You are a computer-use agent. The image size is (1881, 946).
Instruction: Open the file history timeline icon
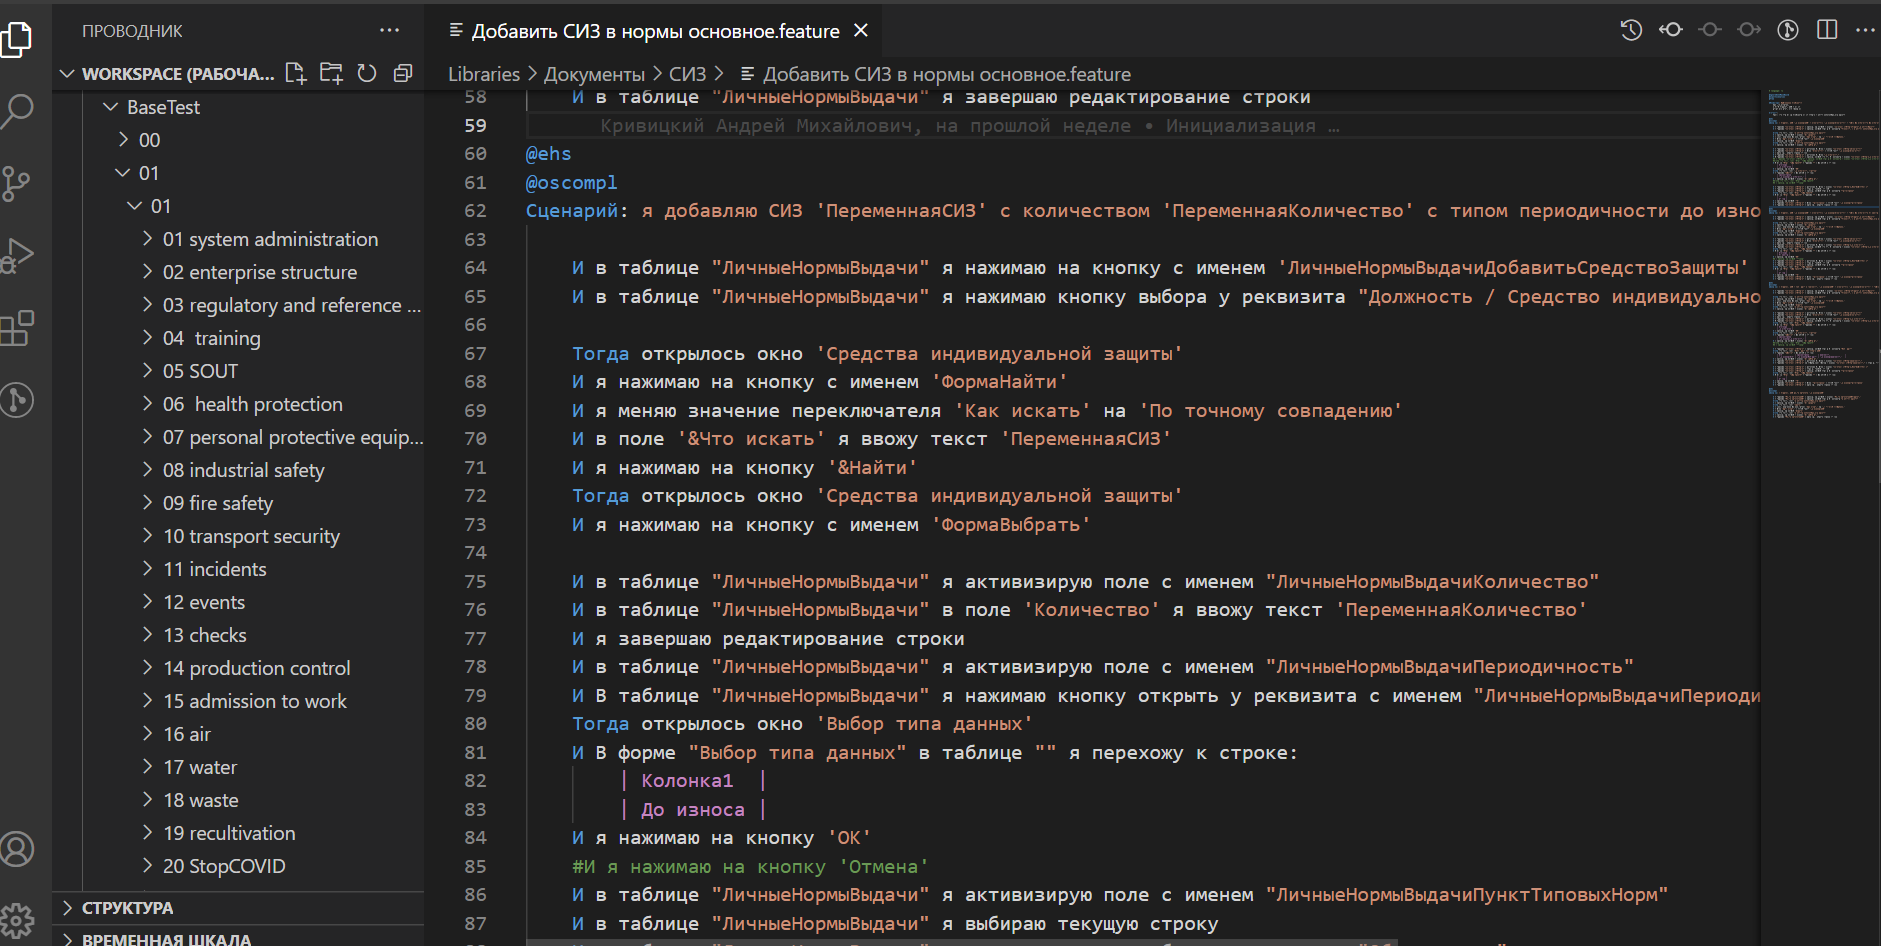(x=1631, y=30)
